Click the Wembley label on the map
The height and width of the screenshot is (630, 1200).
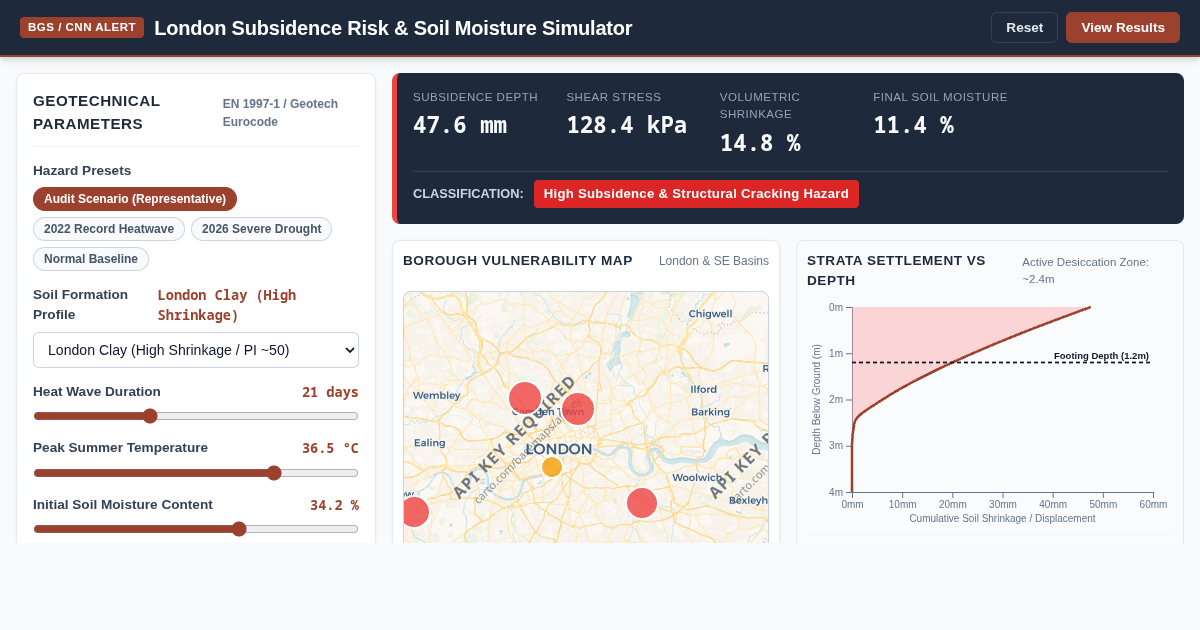click(x=437, y=395)
